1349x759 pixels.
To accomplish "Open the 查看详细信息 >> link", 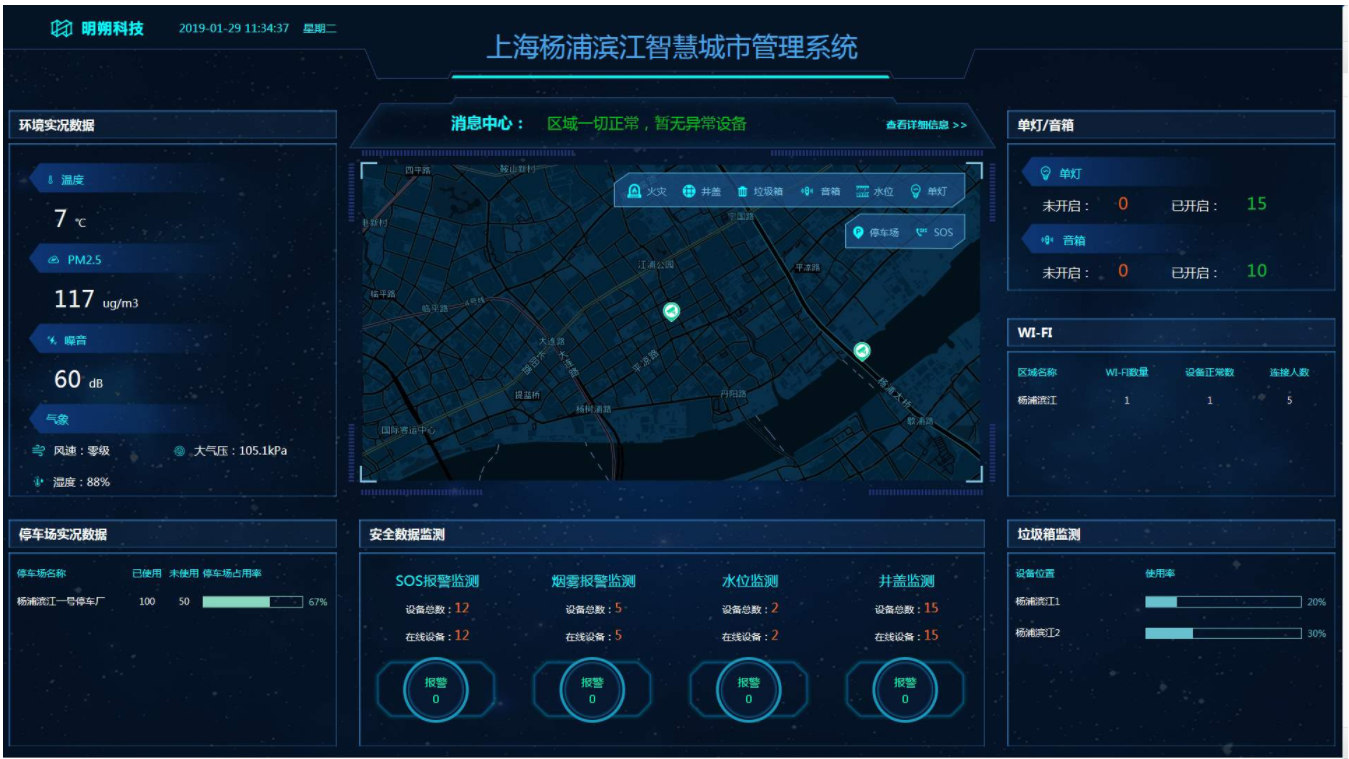I will [926, 125].
